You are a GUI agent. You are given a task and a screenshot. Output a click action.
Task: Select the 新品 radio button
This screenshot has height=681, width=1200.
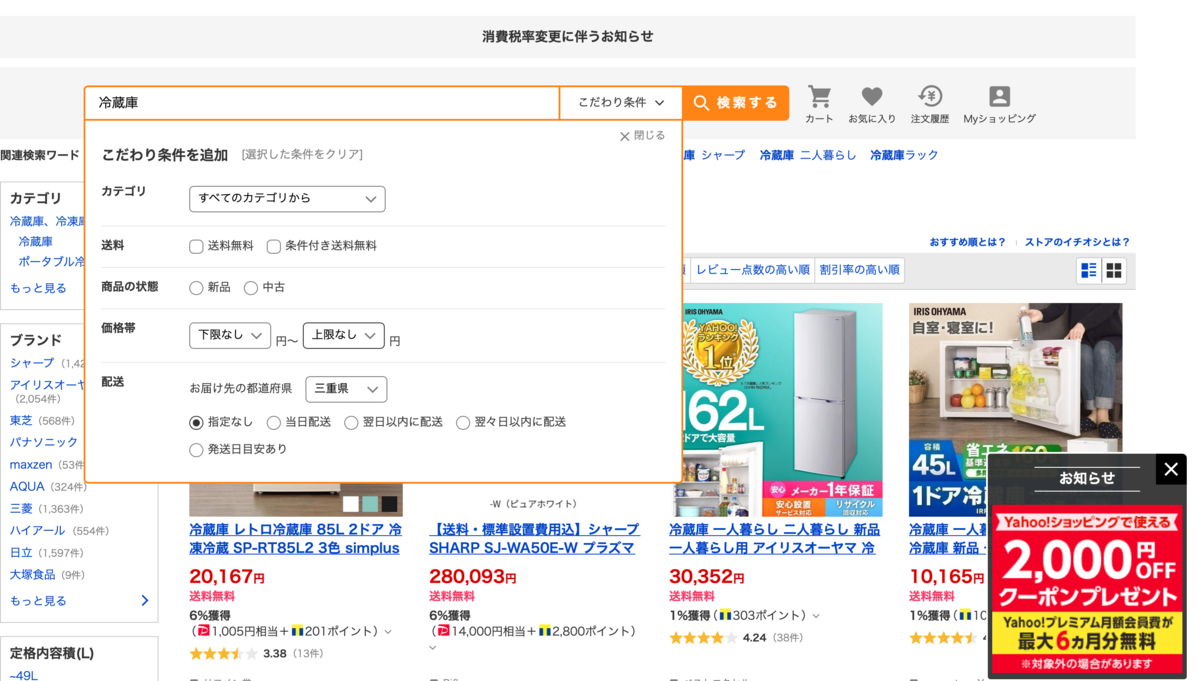196,288
